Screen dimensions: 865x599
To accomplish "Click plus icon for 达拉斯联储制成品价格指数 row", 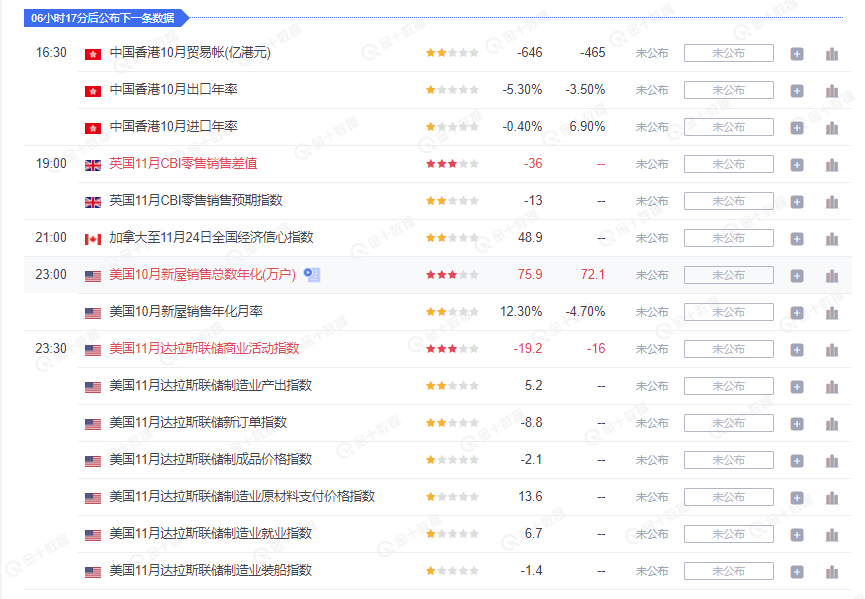I will click(797, 461).
